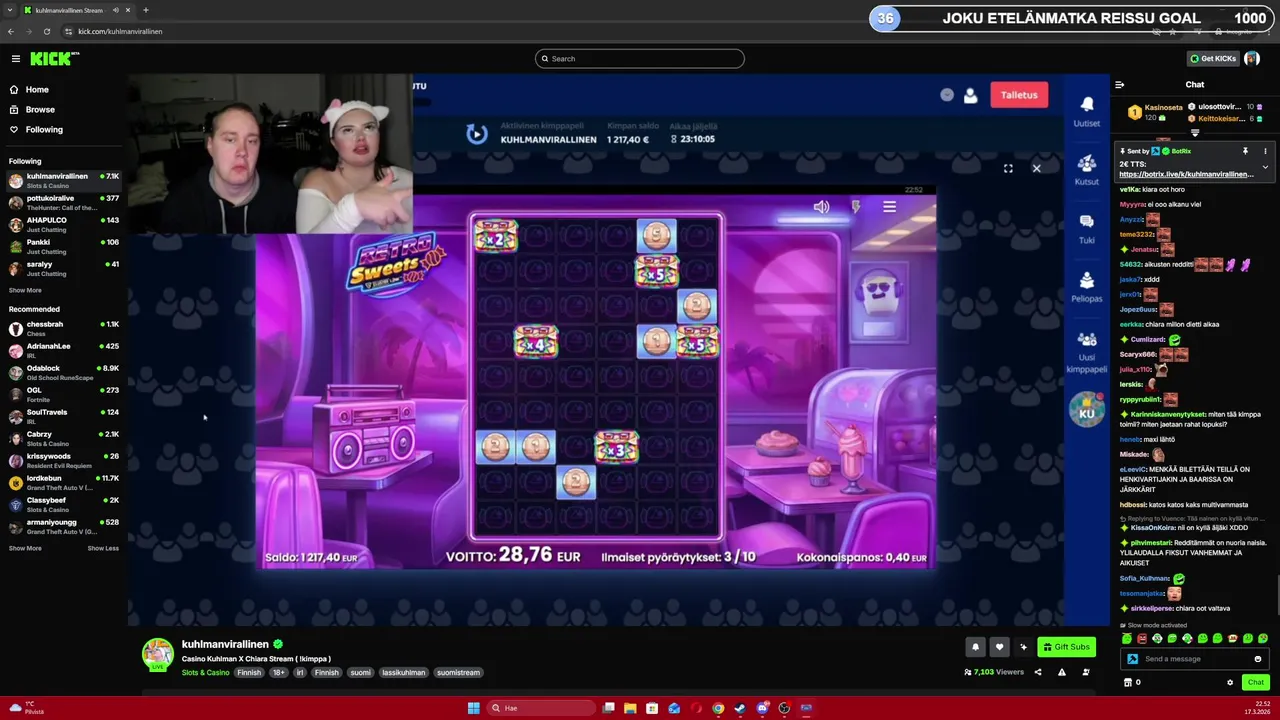Click the taskbar clock
The image size is (1280, 720).
(x=1256, y=708)
